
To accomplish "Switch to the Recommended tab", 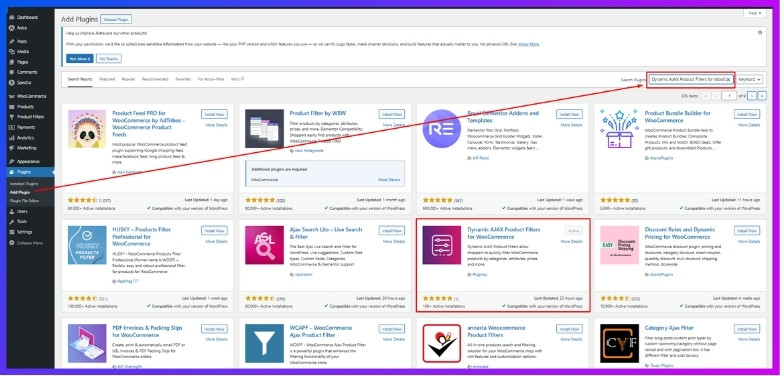I will [155, 79].
